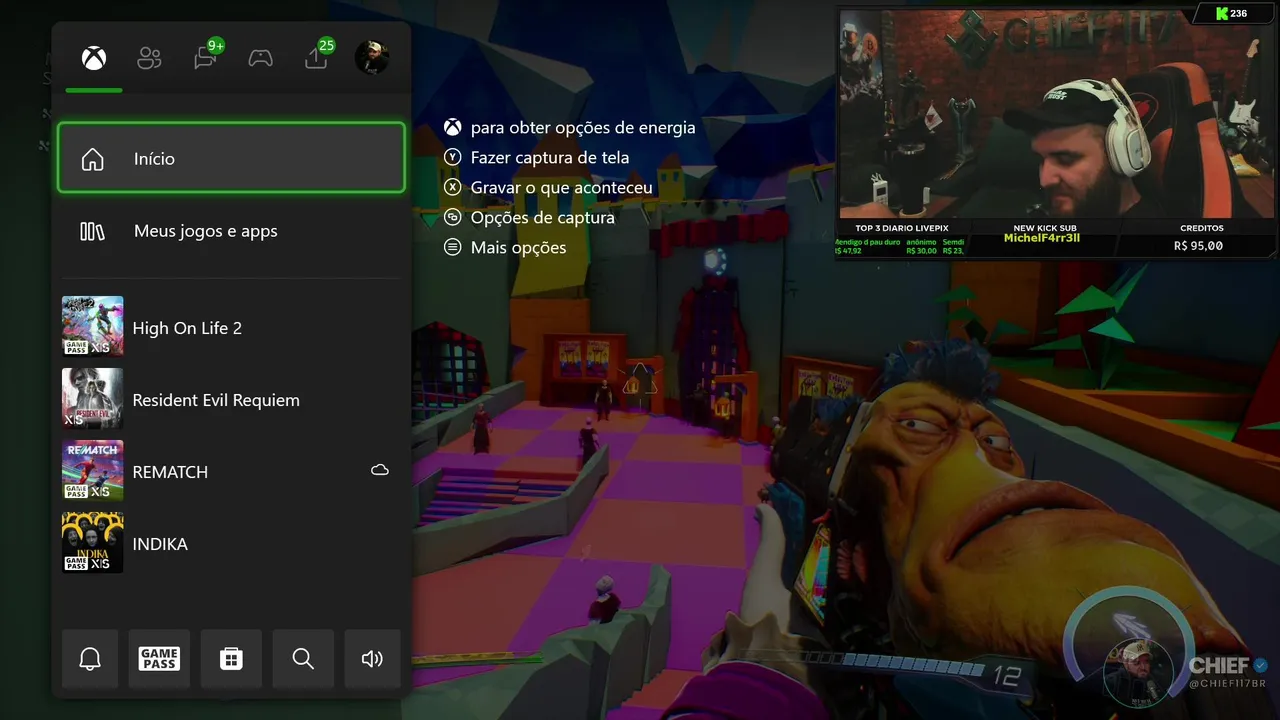Open the capture and share tab
The width and height of the screenshot is (1280, 720).
316,59
